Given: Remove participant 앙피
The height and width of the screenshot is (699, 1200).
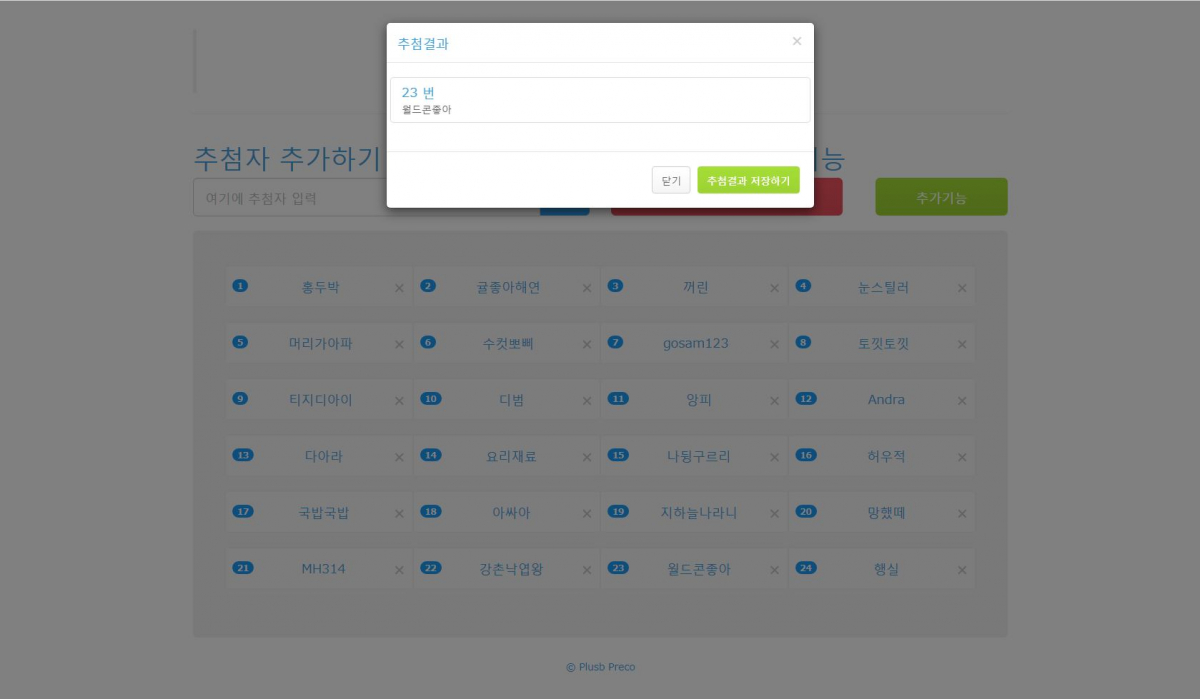Looking at the screenshot, I should [774, 400].
